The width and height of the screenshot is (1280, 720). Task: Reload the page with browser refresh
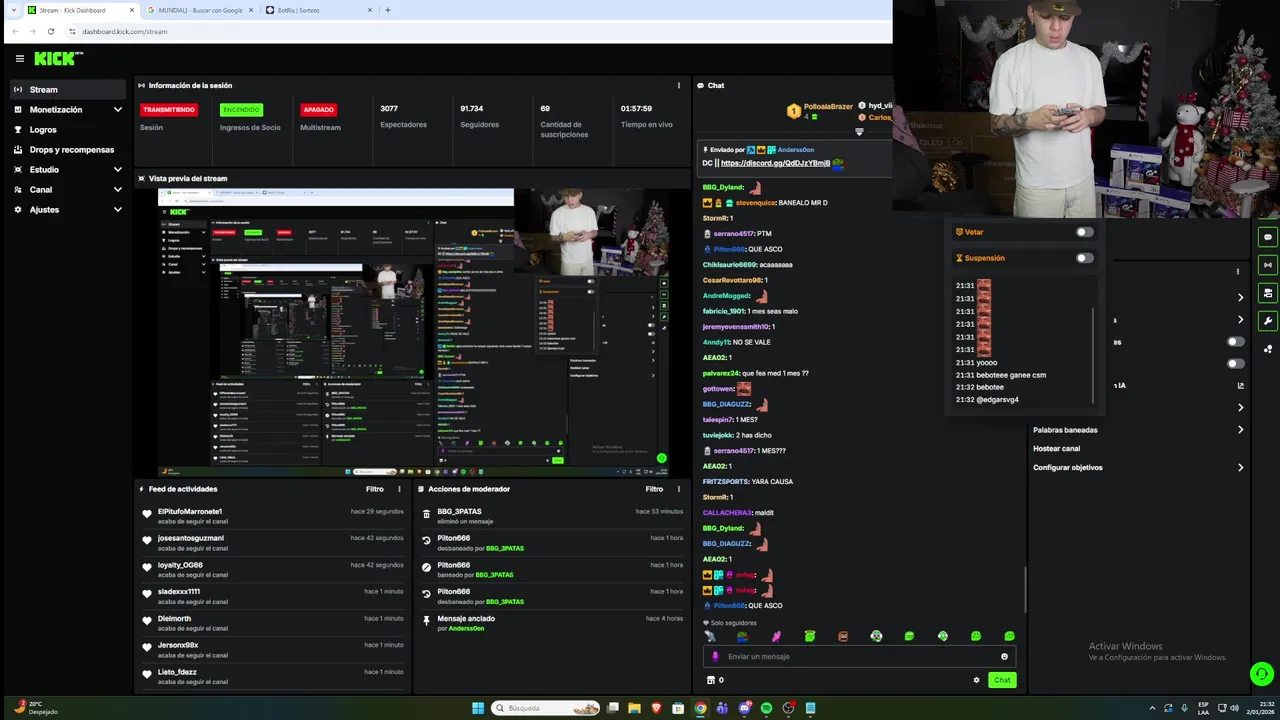[x=51, y=31]
